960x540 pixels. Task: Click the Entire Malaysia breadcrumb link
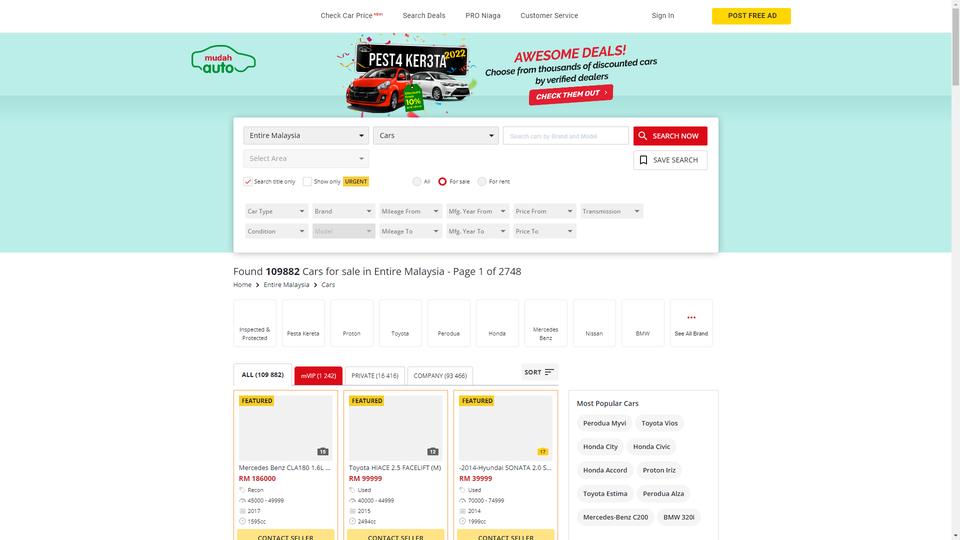click(x=286, y=285)
